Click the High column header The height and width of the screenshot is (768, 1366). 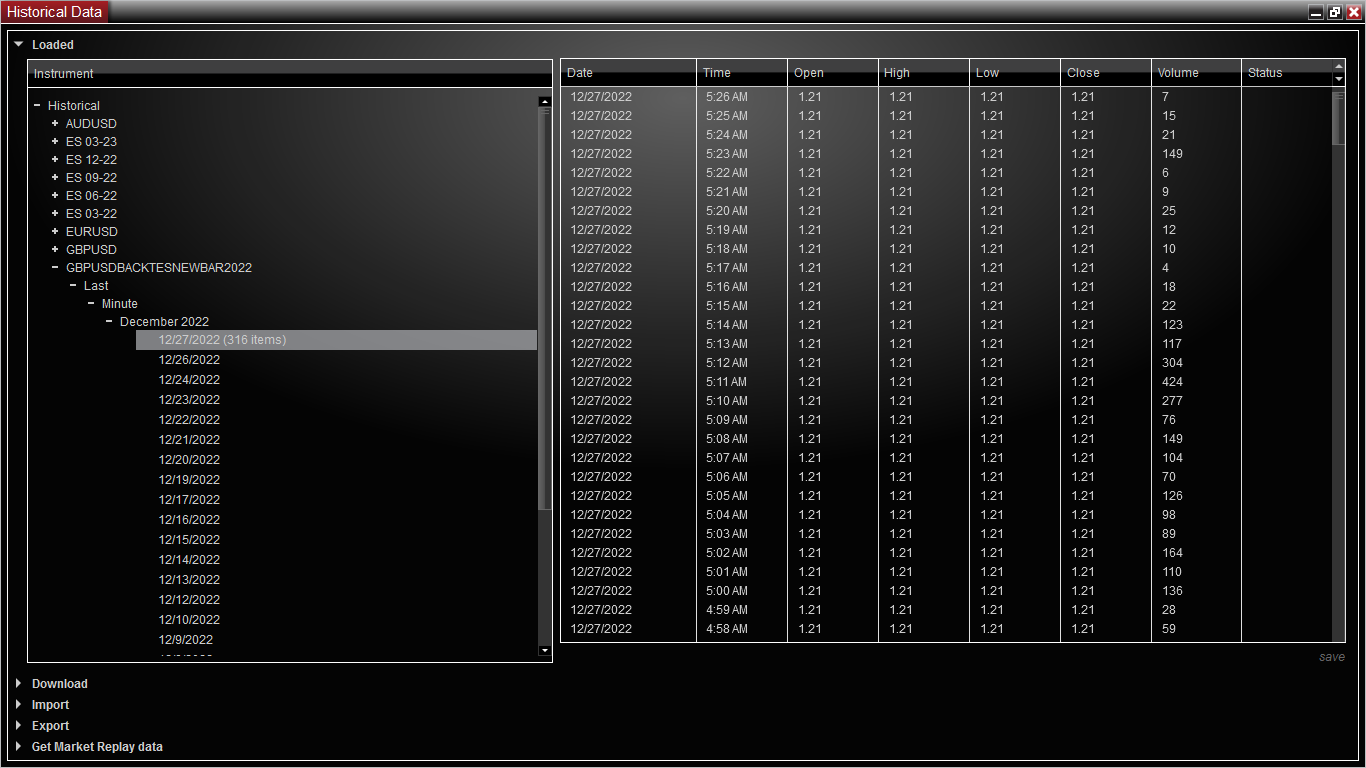924,73
